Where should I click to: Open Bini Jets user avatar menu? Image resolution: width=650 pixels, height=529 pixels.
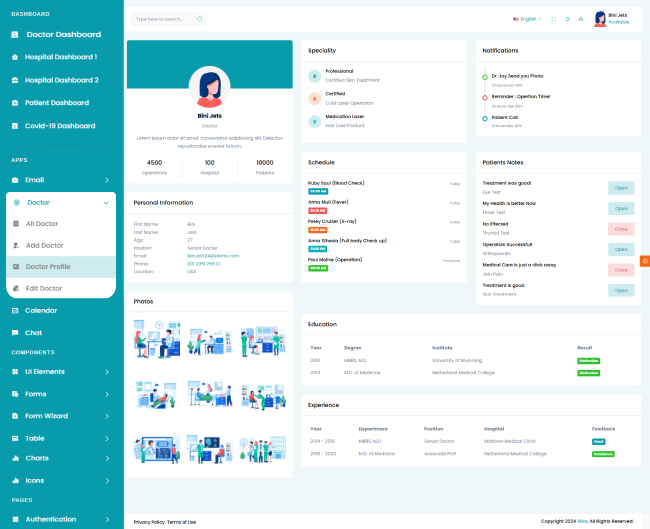(600, 19)
